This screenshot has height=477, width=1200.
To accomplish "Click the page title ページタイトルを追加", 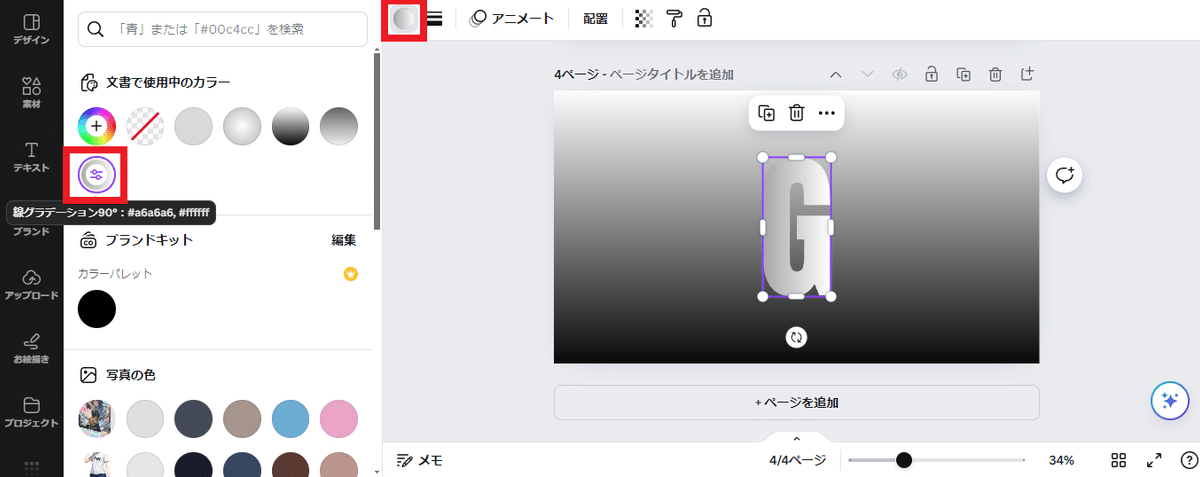I will coord(672,74).
